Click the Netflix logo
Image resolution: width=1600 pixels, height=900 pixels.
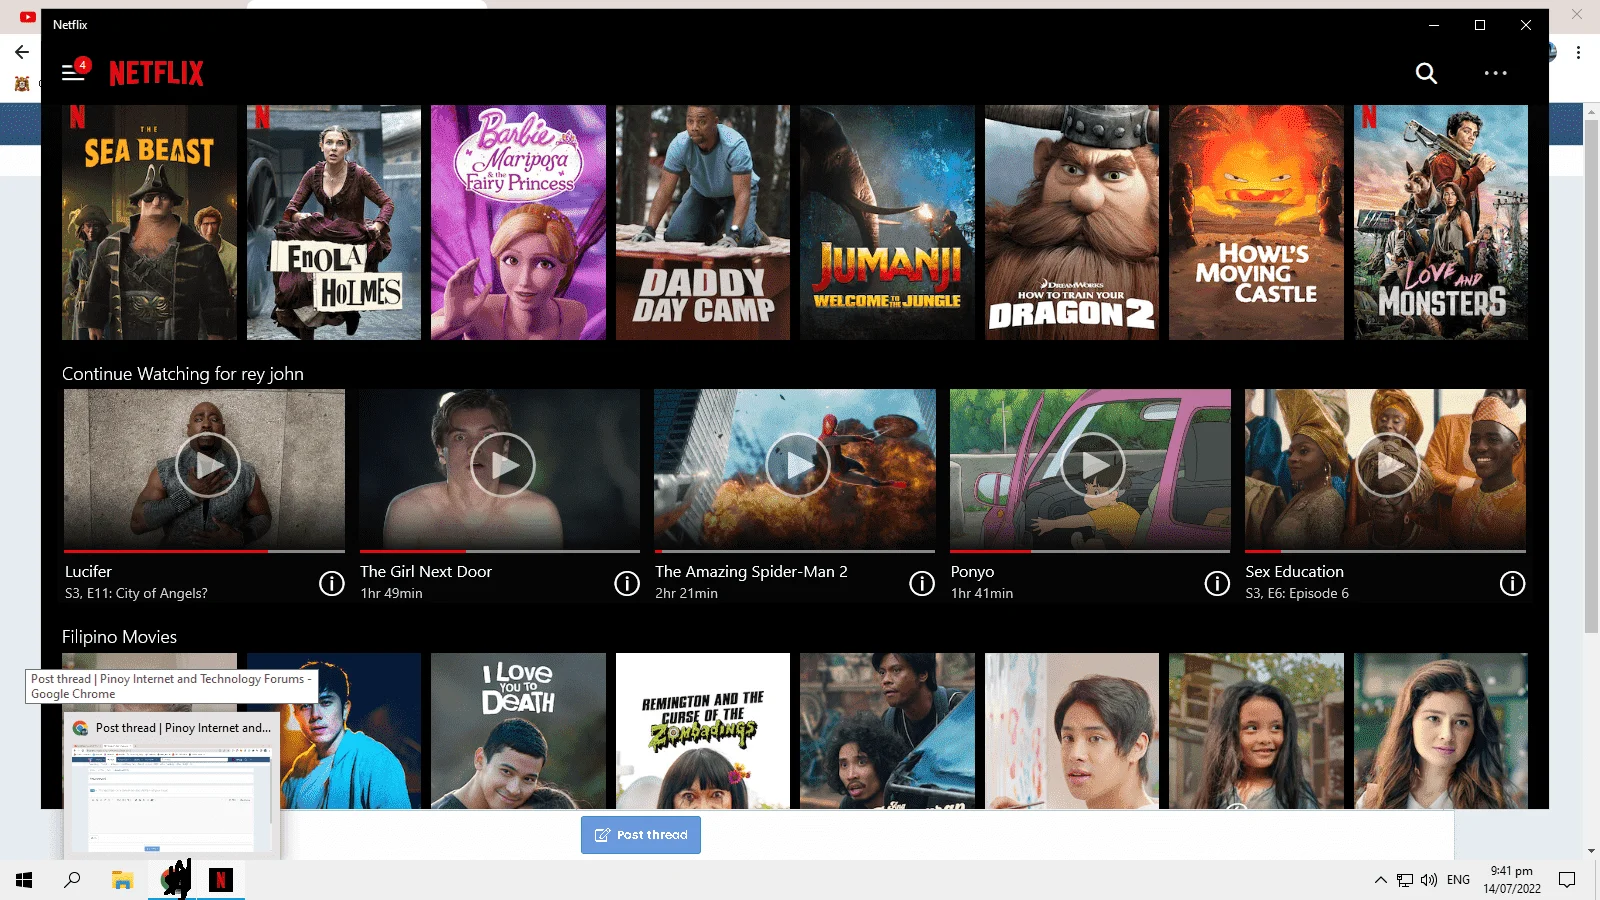(x=156, y=73)
